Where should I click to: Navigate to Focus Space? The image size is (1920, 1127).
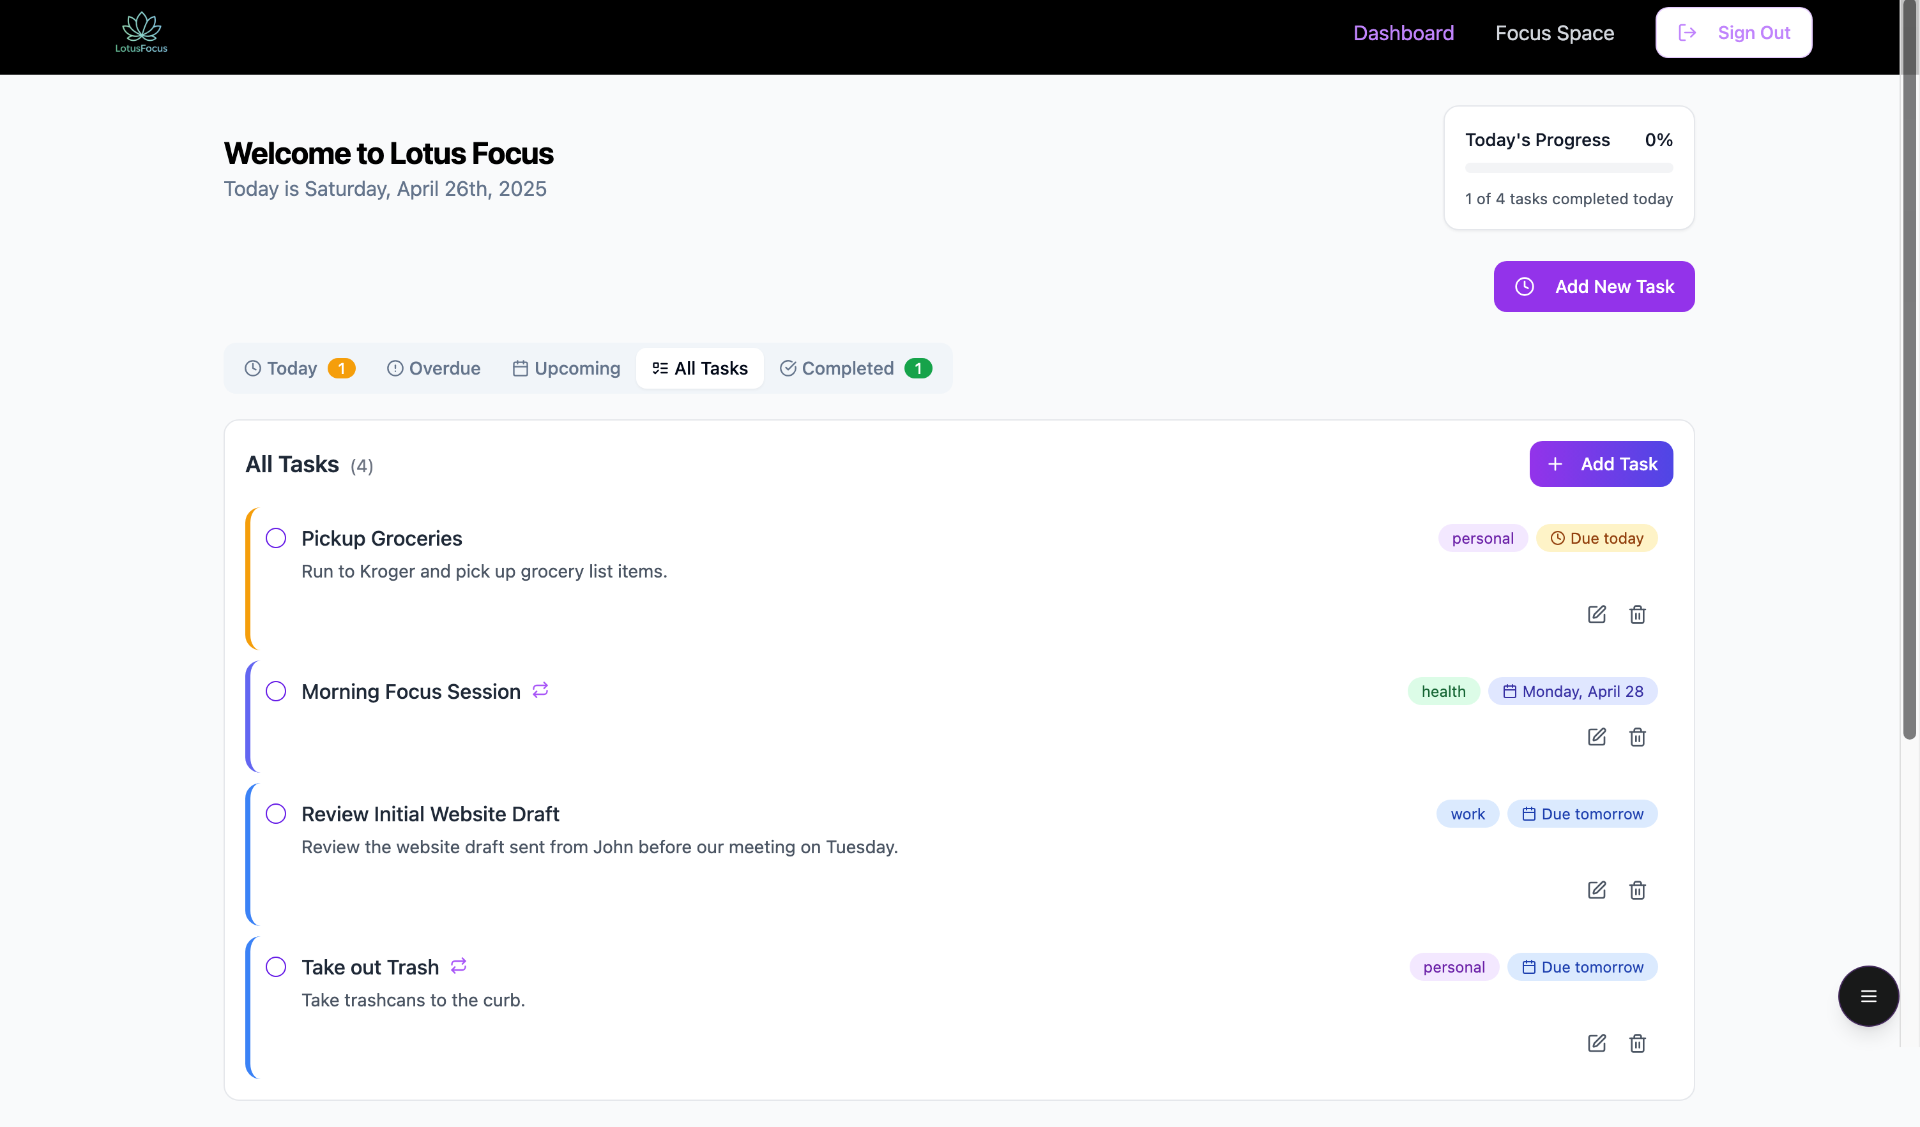1554,32
